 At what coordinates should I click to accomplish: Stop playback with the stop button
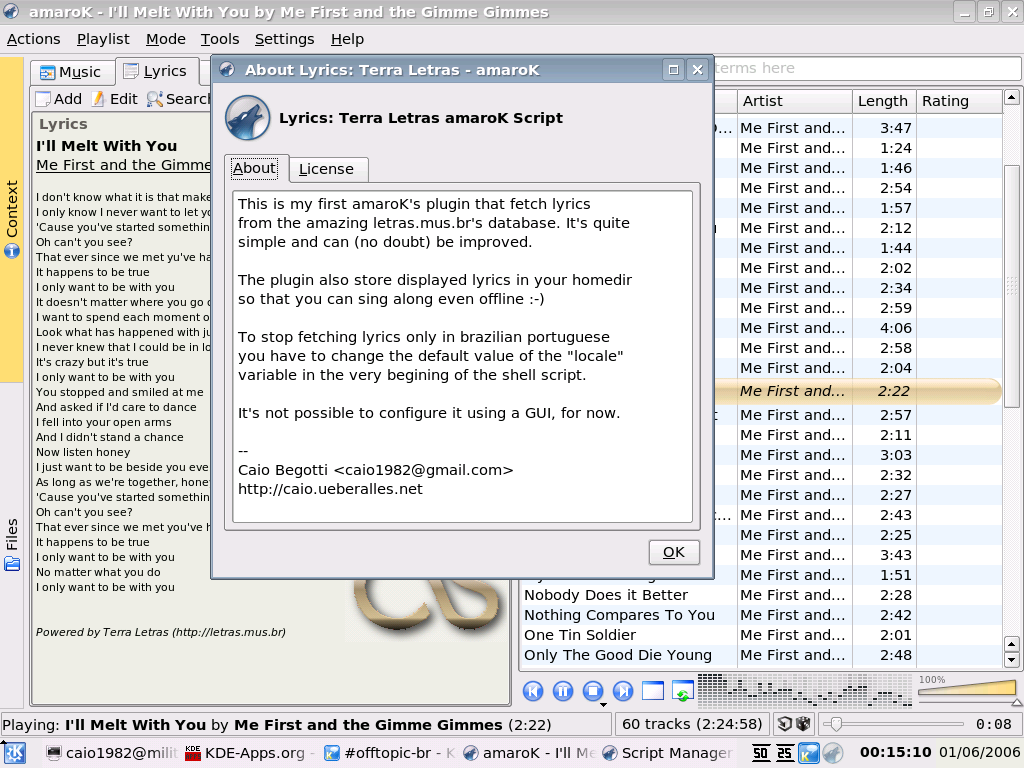(593, 690)
